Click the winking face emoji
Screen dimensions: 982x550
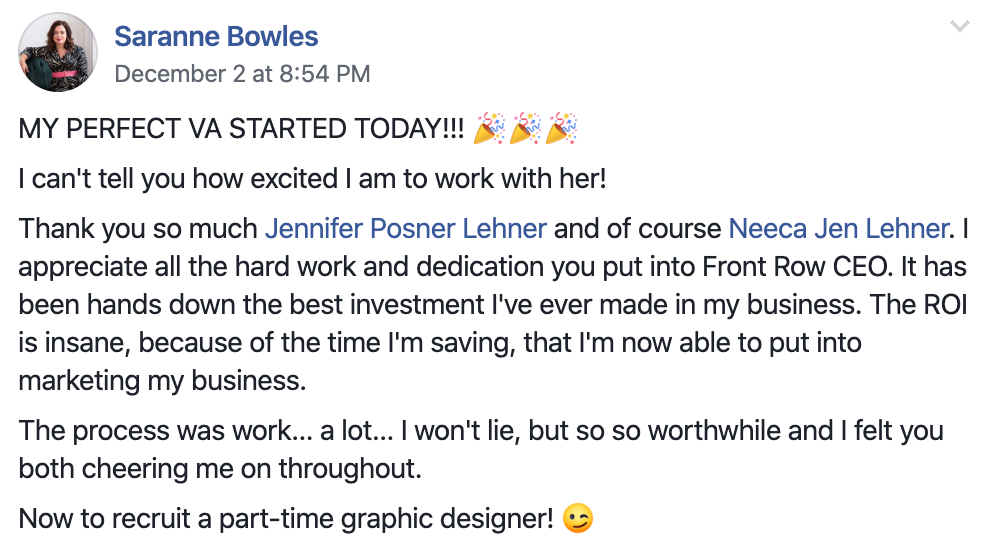577,519
